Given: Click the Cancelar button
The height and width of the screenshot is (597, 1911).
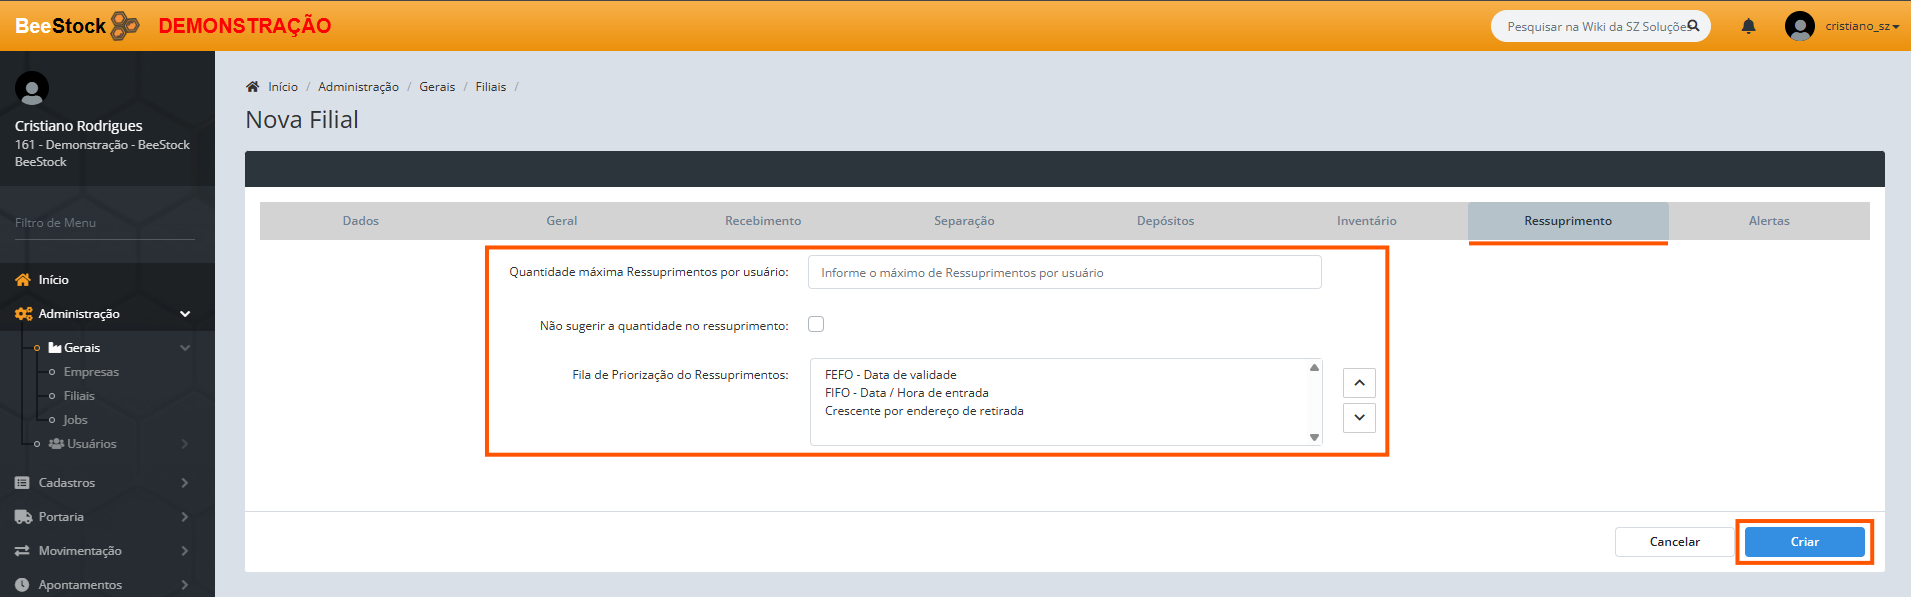Looking at the screenshot, I should pos(1674,542).
